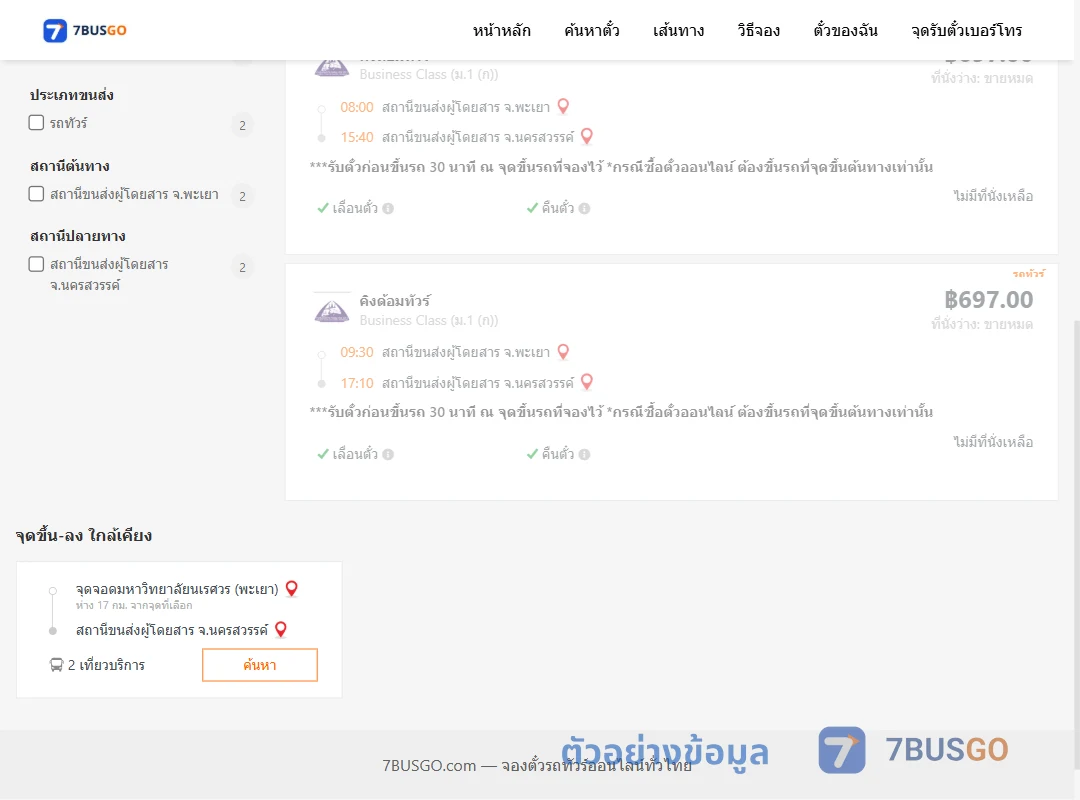This screenshot has width=1080, height=800.
Task: Click the count badge beside รถทัวร์ filter
Action: 242,125
